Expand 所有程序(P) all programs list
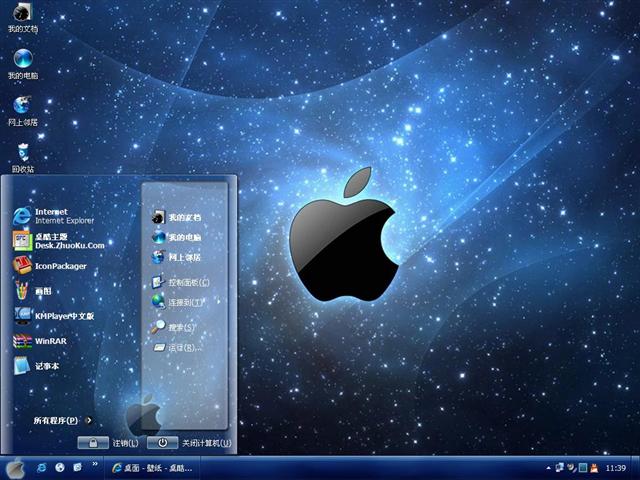 [62, 420]
